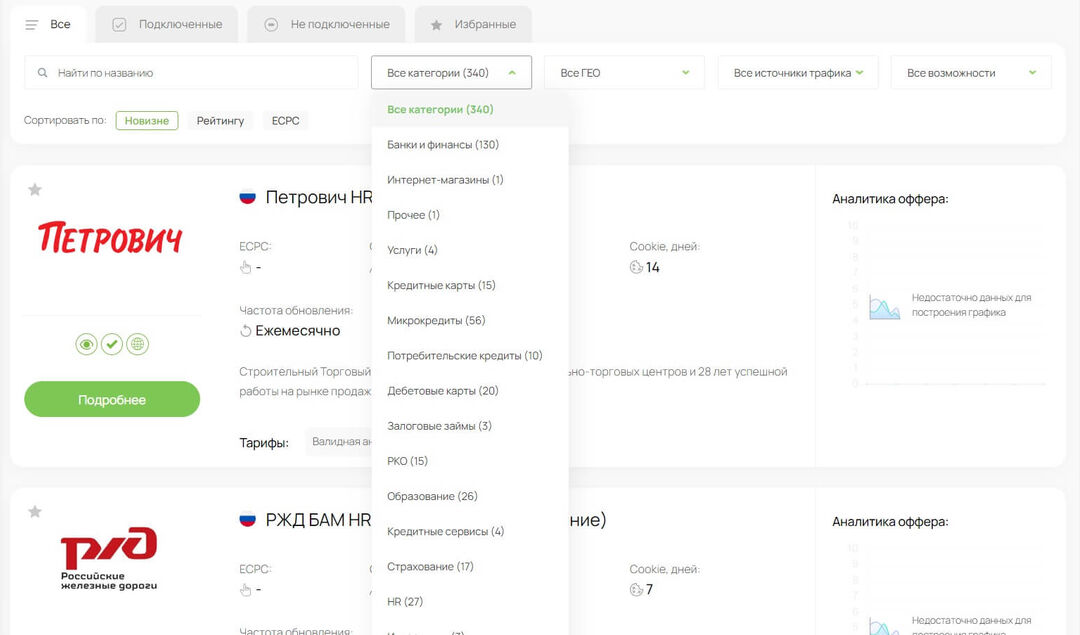Sort offers by Рейтингу
This screenshot has height=635, width=1080.
219,120
